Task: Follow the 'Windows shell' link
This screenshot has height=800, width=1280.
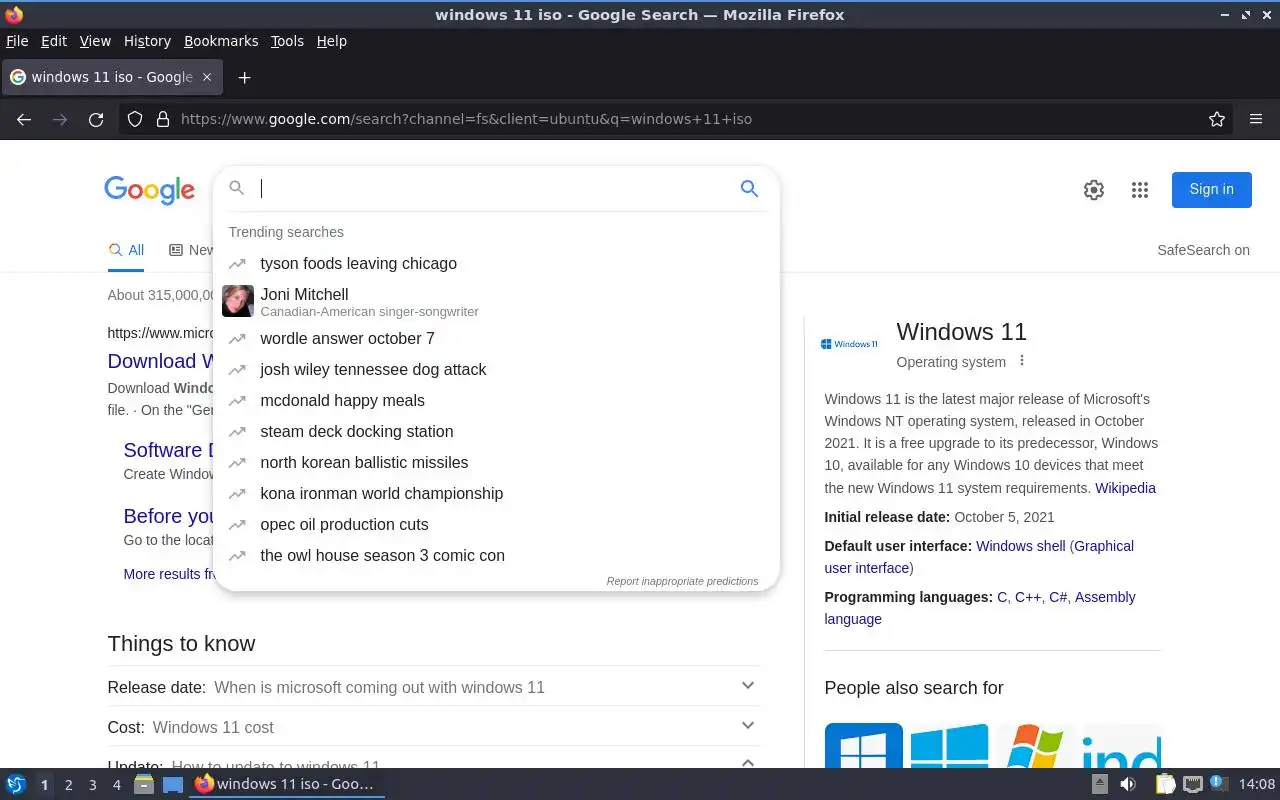Action: 1021,546
